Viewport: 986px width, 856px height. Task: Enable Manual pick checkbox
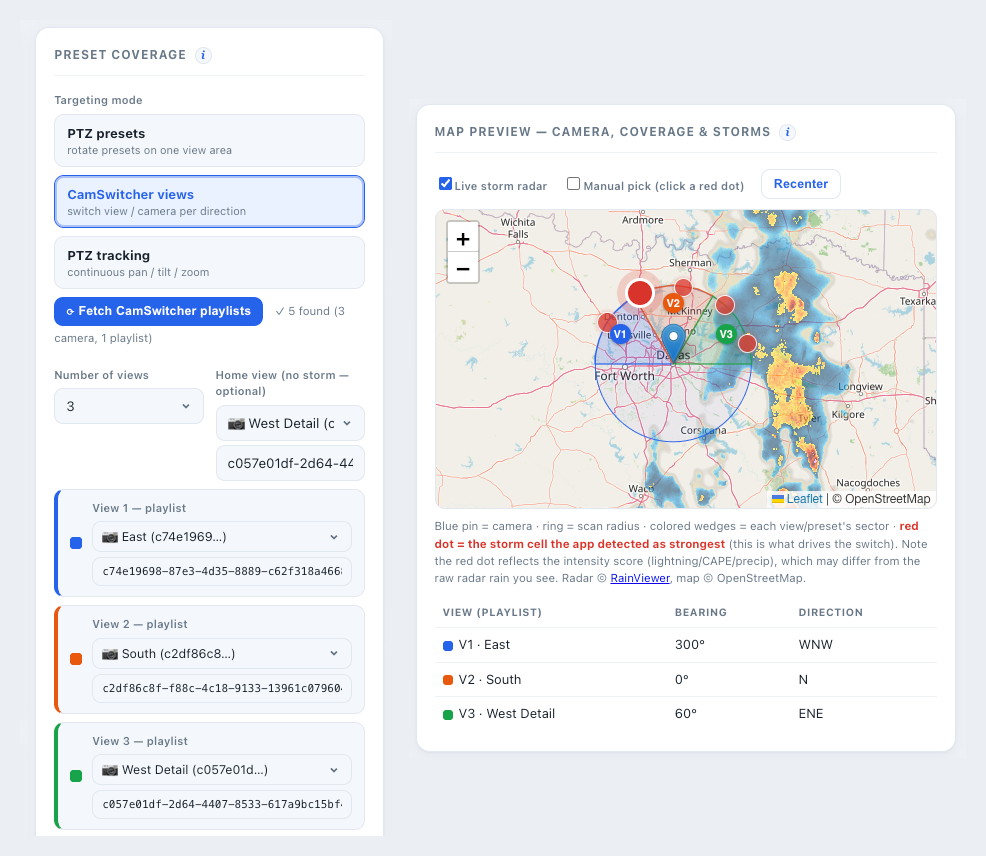573,184
